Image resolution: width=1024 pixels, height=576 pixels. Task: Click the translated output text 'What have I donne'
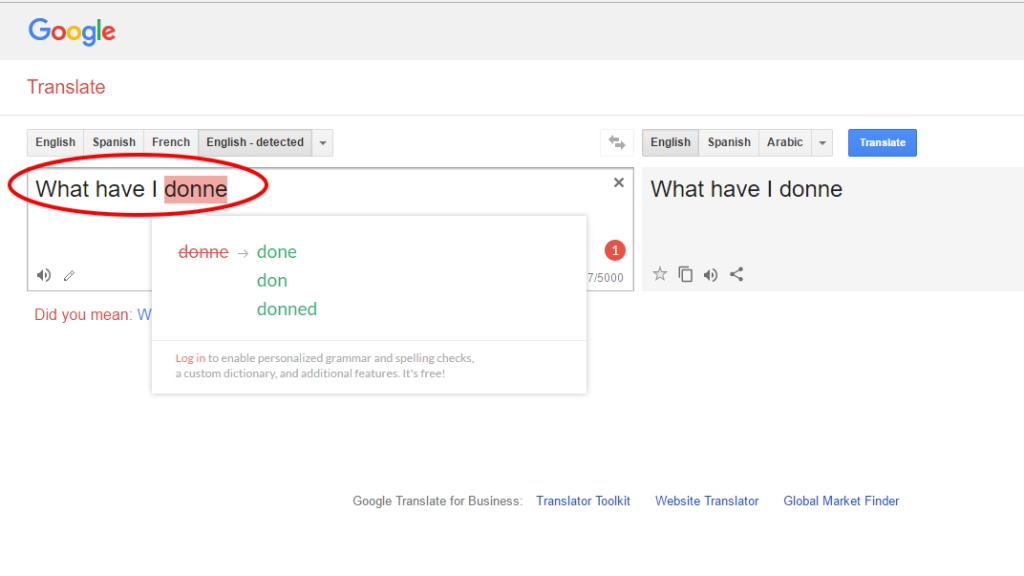coord(746,189)
